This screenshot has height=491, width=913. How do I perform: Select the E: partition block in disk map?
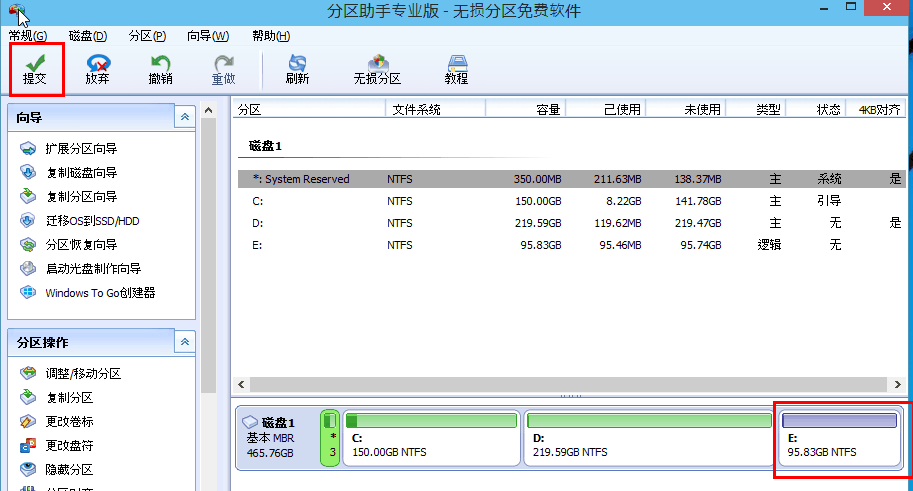pos(839,437)
